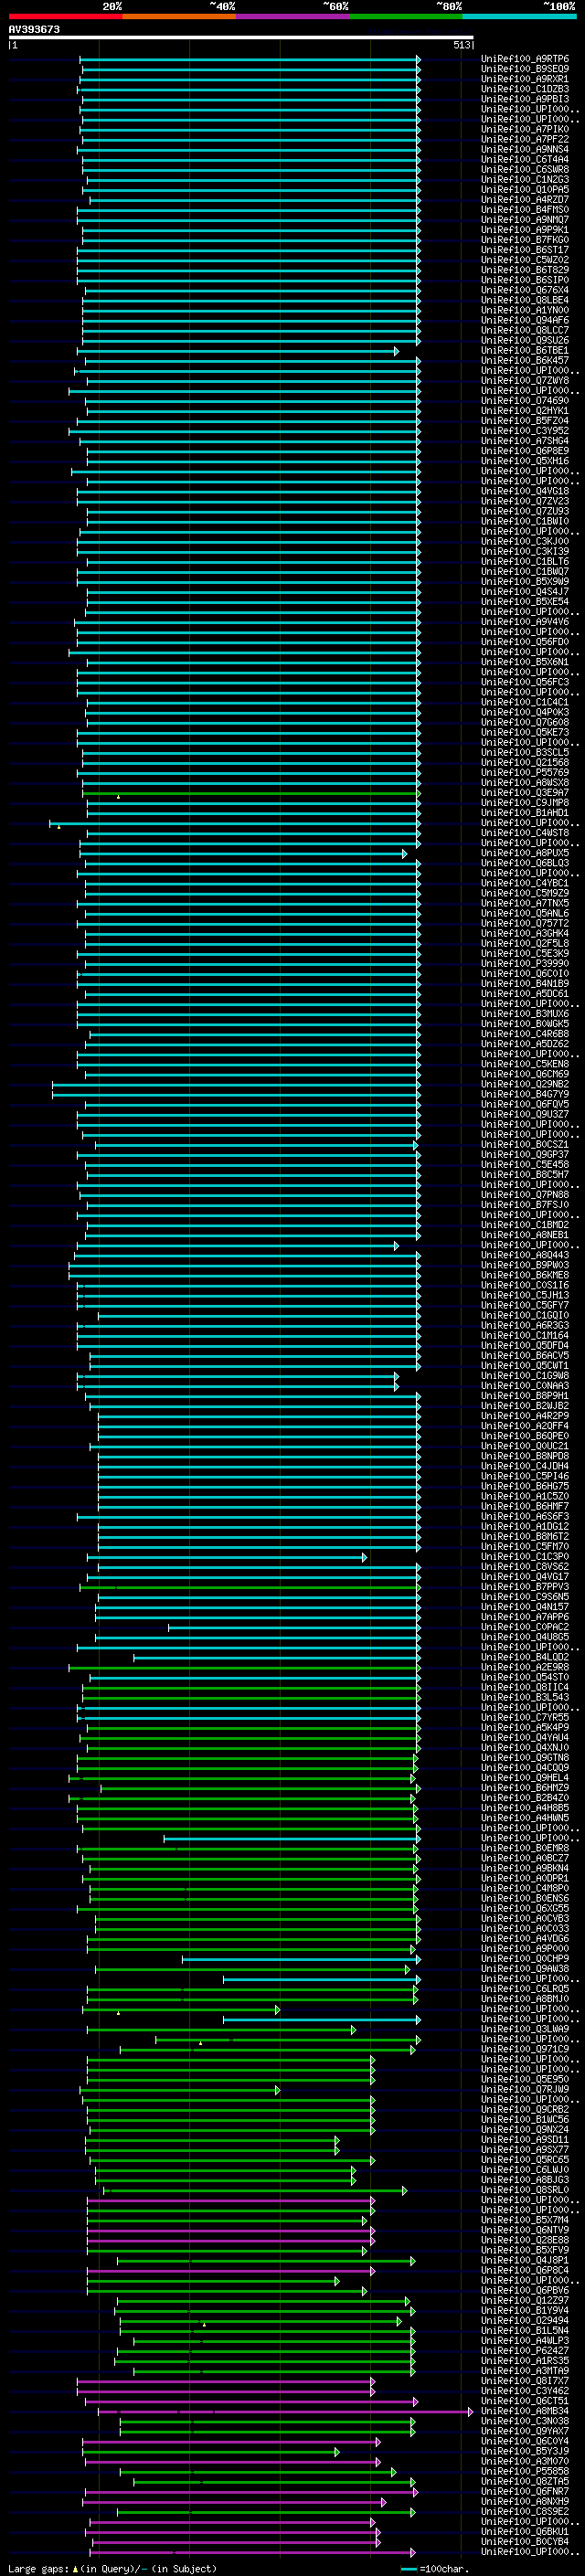
Task: Select hit UniRef100_A7PF22
Action: [525, 139]
